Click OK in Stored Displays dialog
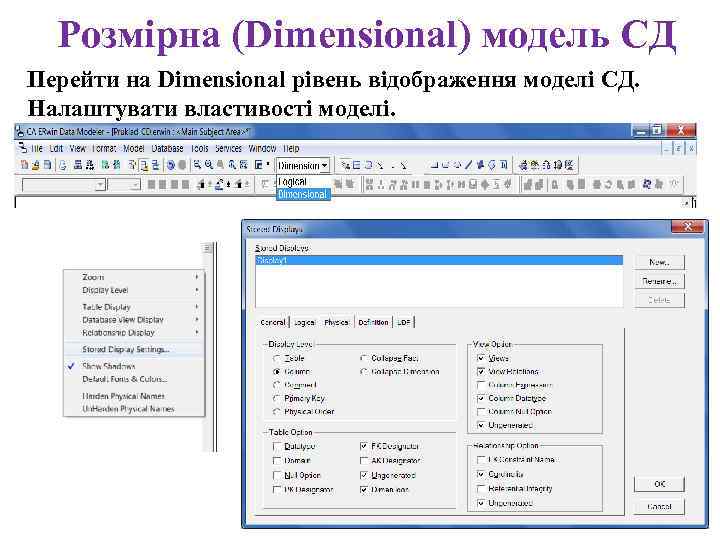This screenshot has width=720, height=540. tap(659, 484)
